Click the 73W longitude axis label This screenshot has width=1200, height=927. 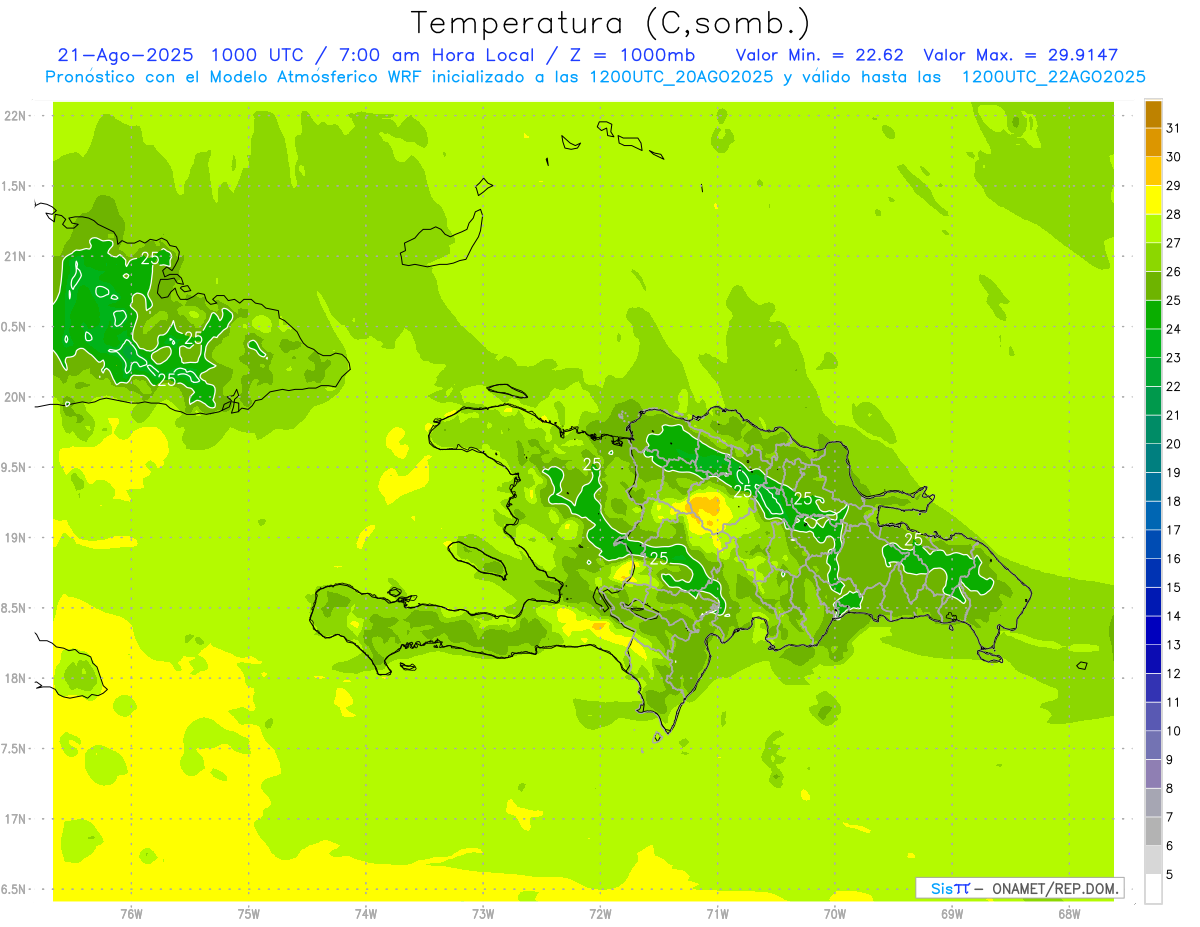coord(483,913)
